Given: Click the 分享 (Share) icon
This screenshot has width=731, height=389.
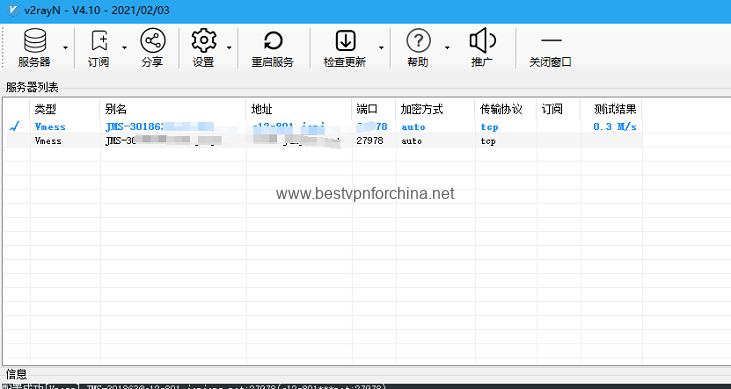Looking at the screenshot, I should coord(152,41).
